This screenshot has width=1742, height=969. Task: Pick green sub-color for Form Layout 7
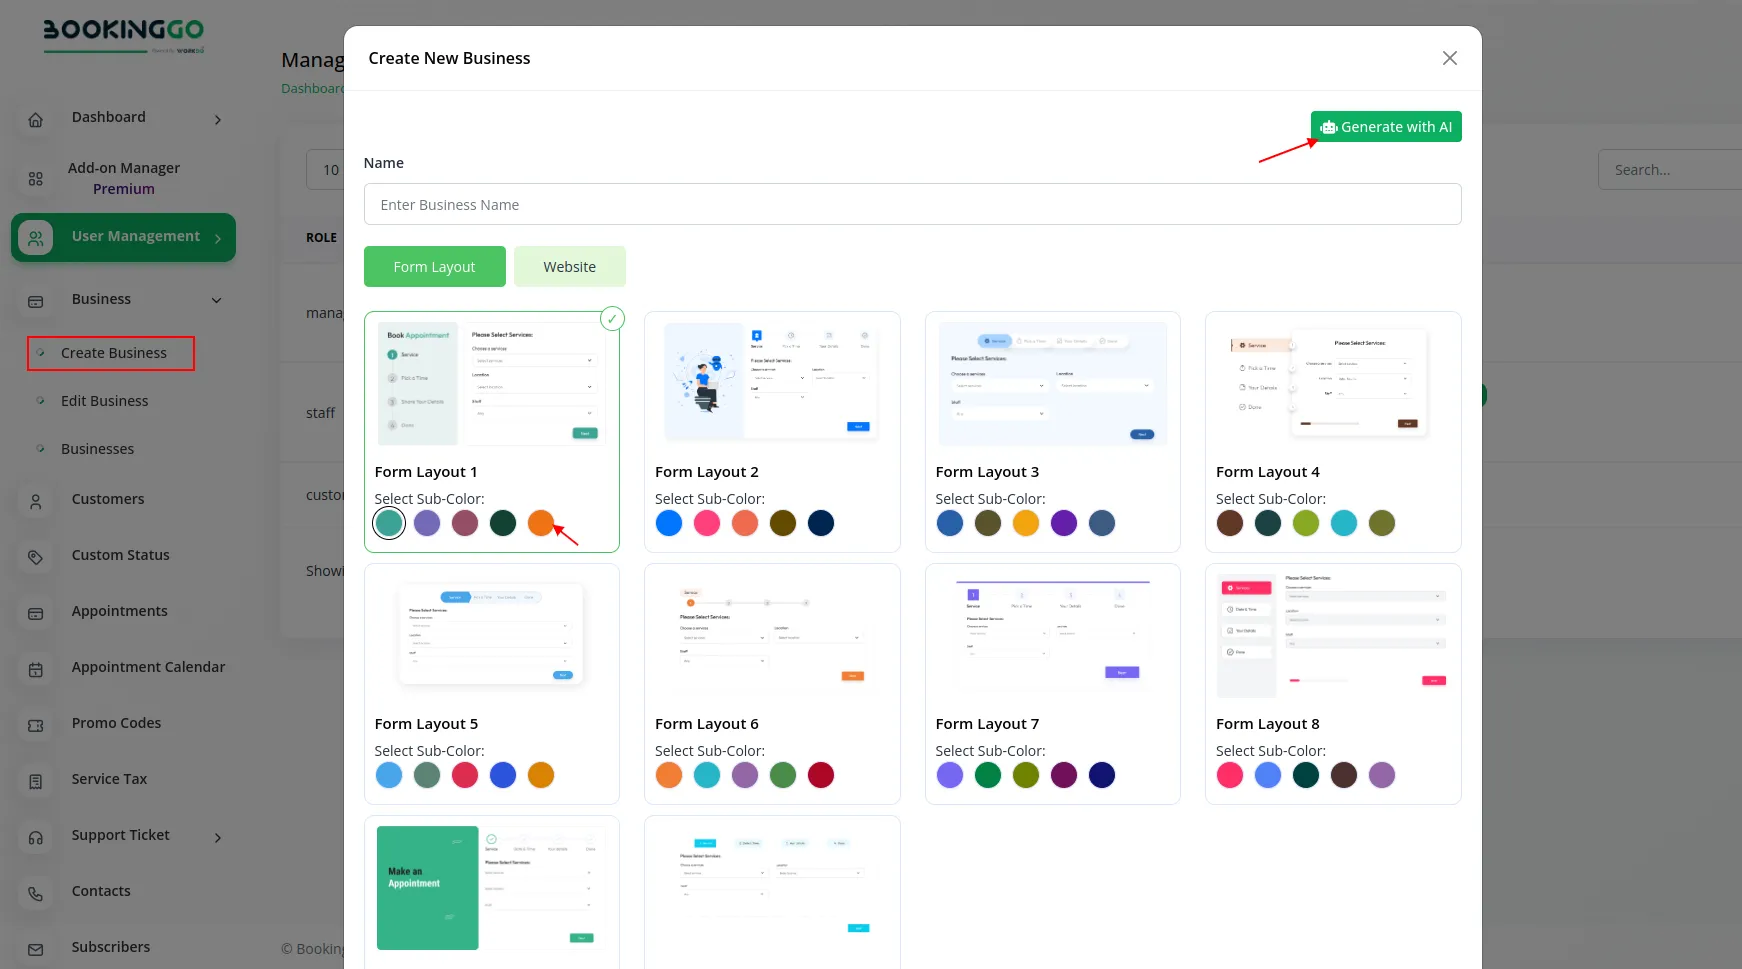pyautogui.click(x=988, y=775)
